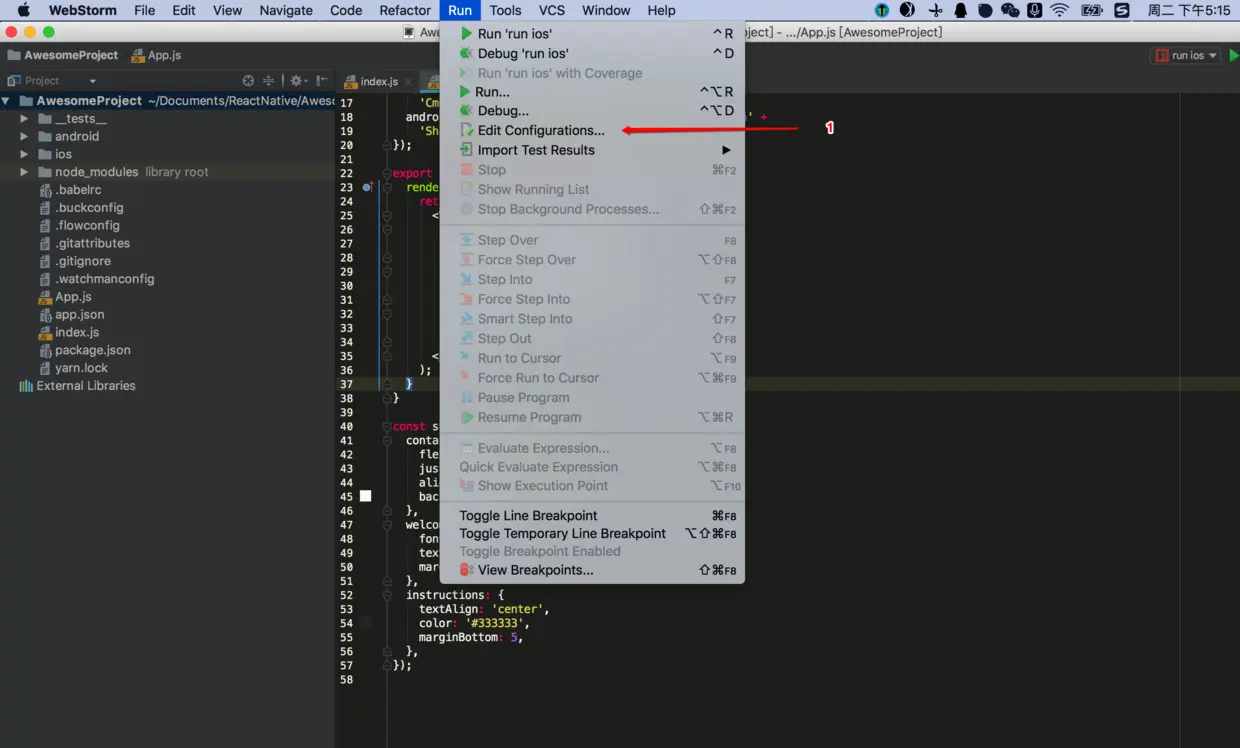
Task: Click the green Run button in the toolbar
Action: [1233, 56]
